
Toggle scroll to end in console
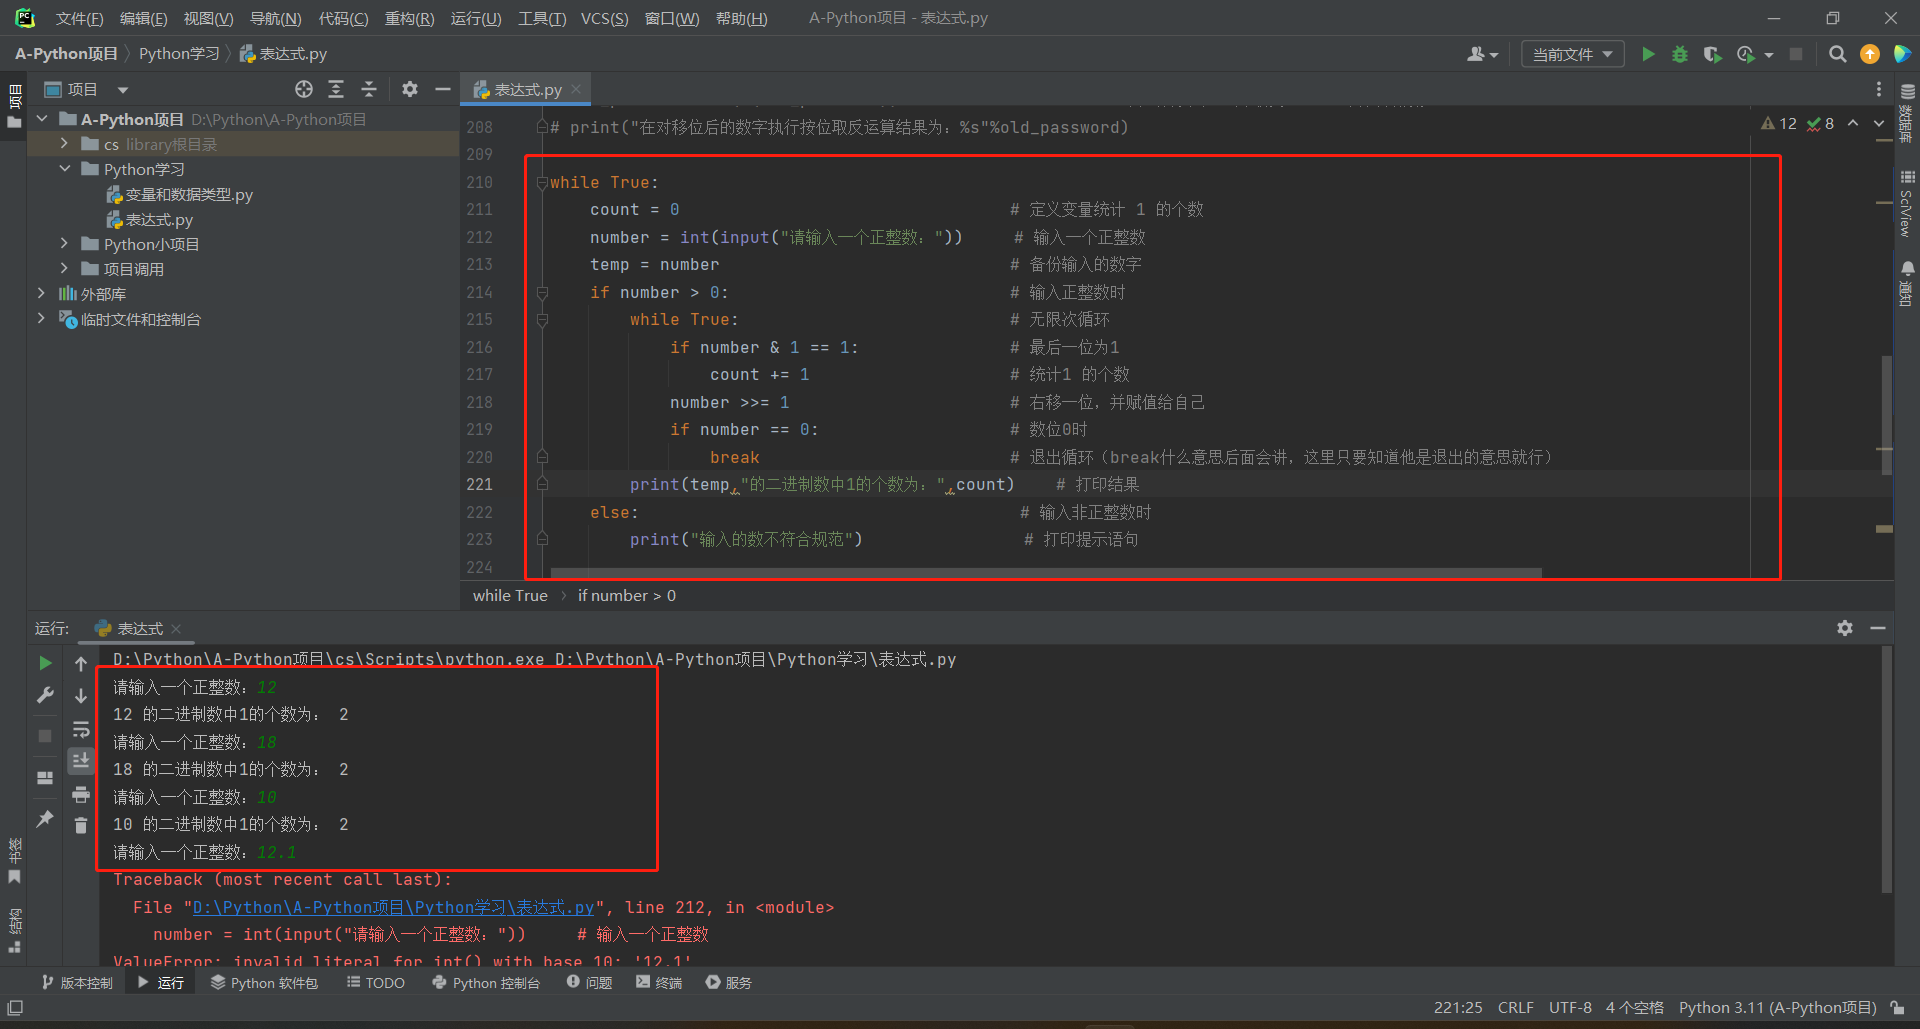81,761
